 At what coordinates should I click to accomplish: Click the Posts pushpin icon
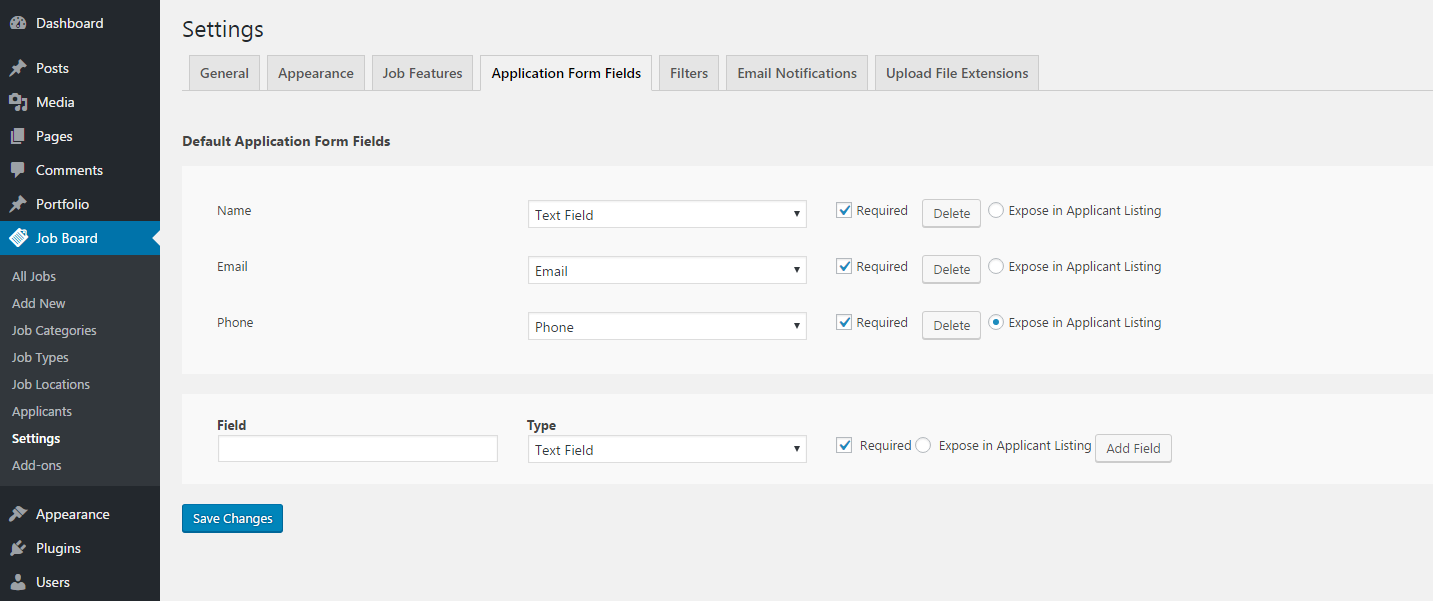coord(18,68)
